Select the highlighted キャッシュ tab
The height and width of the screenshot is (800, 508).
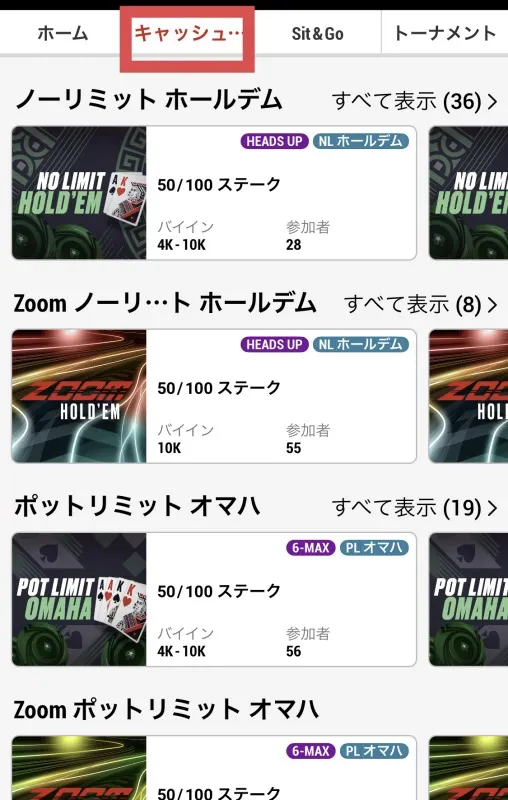[188, 34]
